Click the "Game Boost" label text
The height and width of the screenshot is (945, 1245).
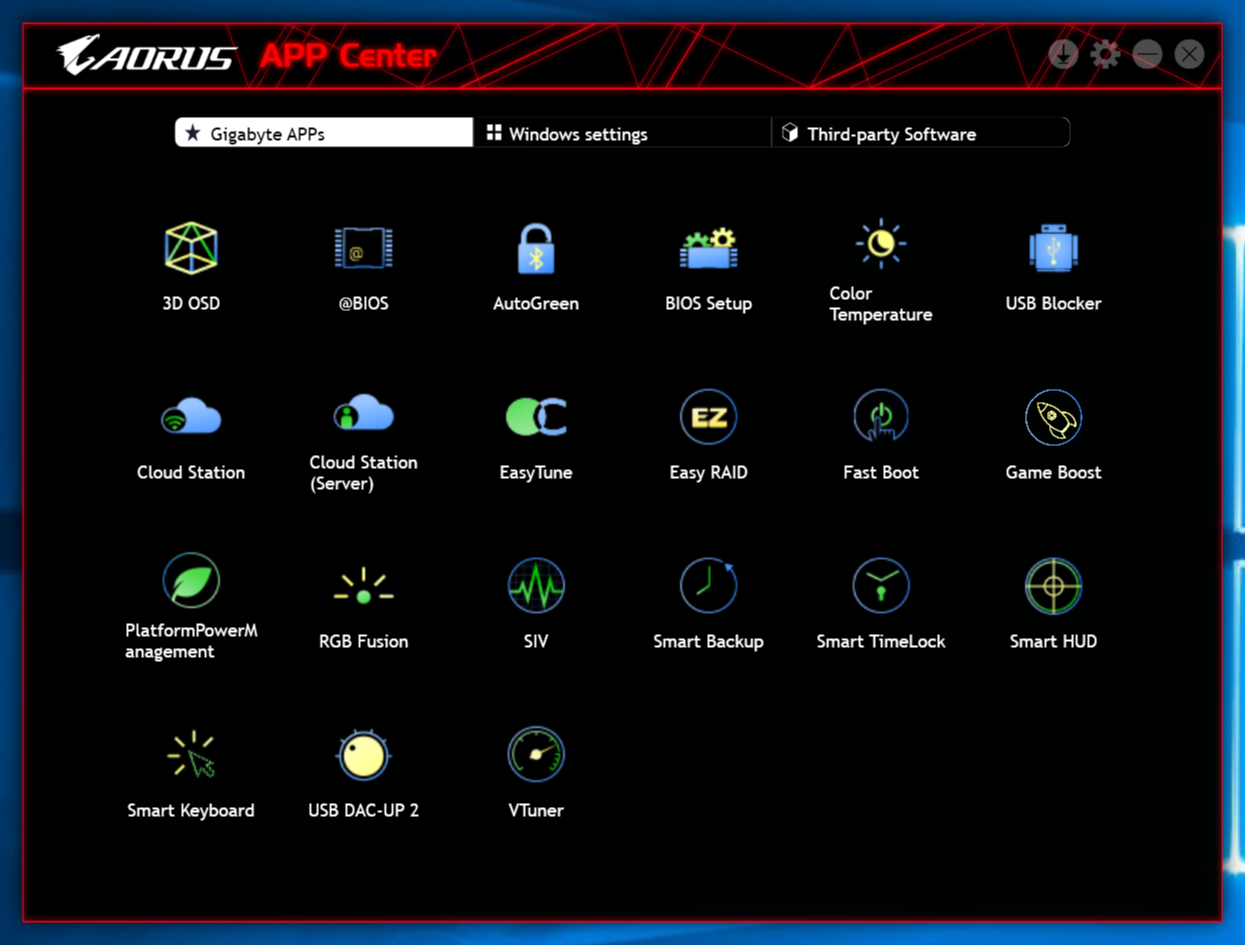pos(1053,473)
